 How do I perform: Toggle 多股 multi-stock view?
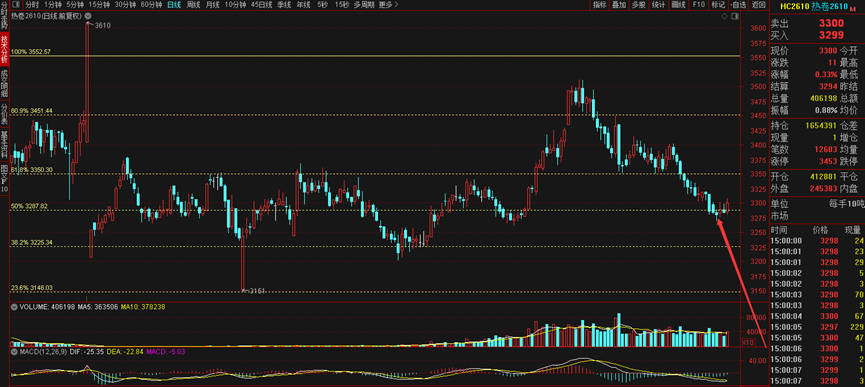pyautogui.click(x=639, y=4)
